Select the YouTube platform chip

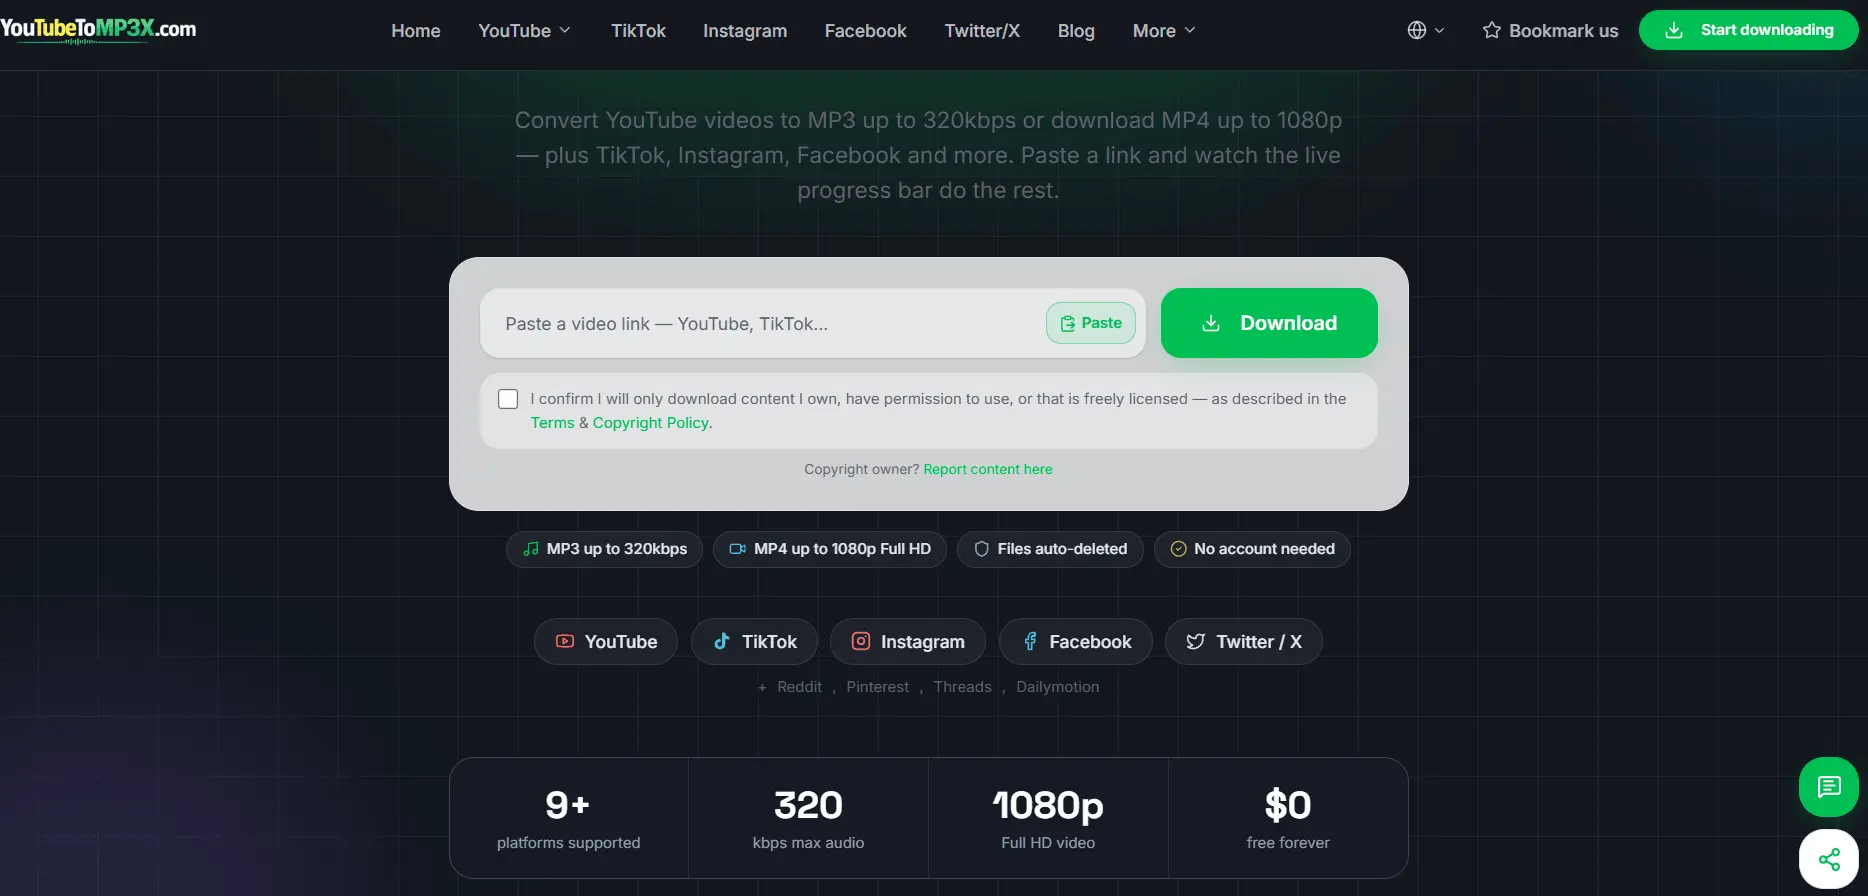tap(606, 642)
